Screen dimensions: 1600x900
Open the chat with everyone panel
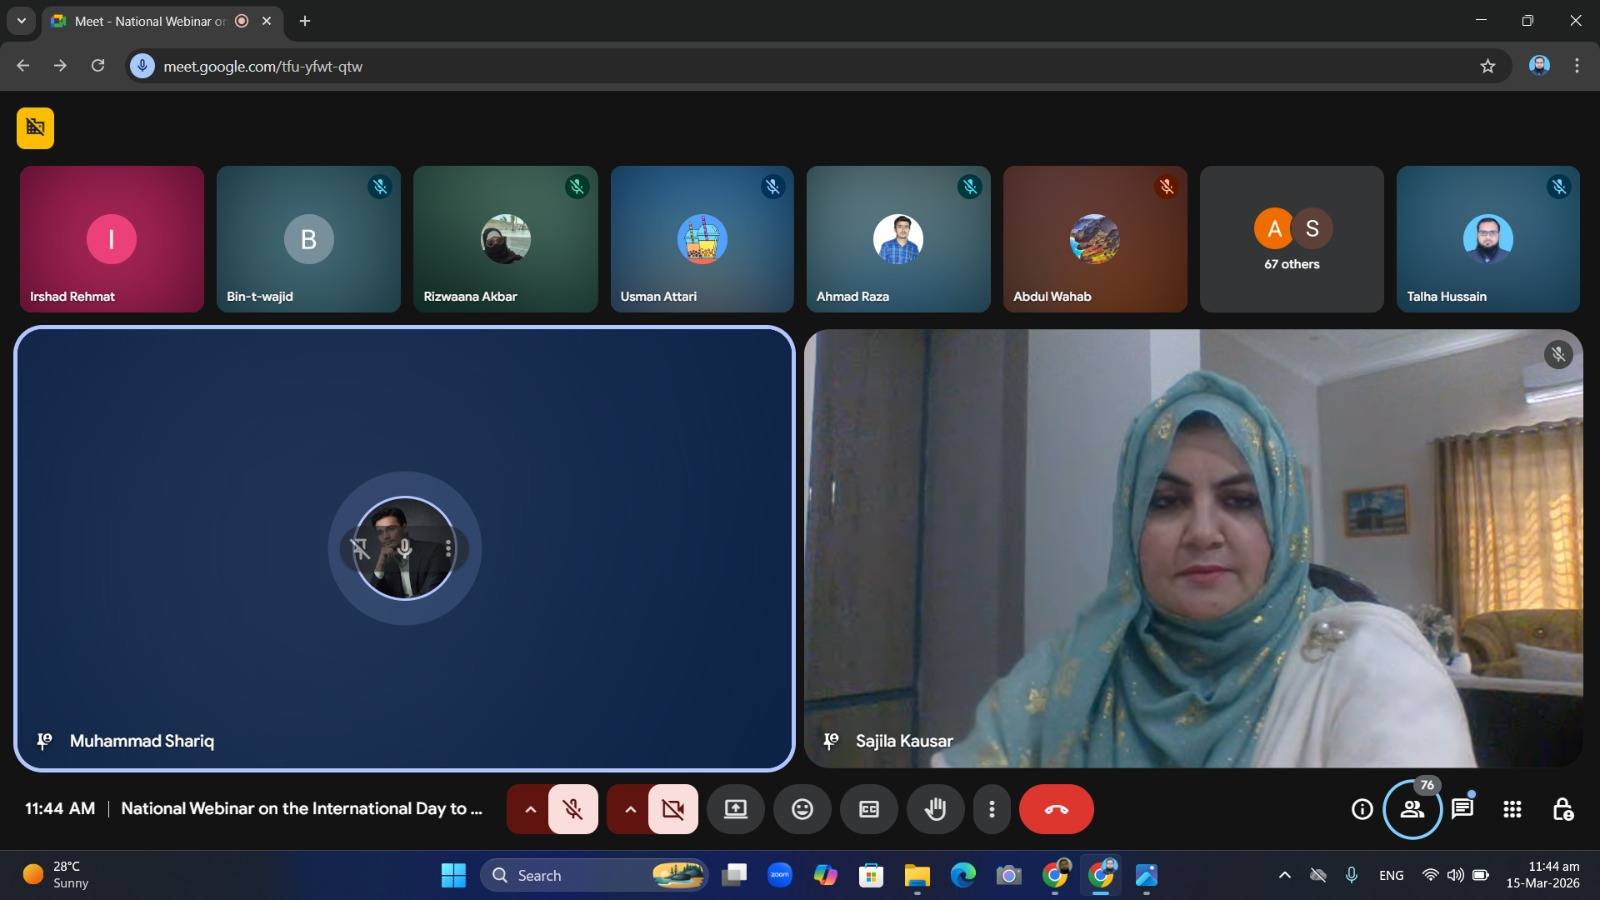(x=1462, y=809)
